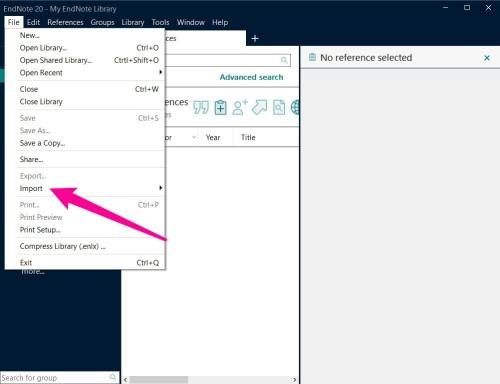Expand the Open Recent submenu arrow

coord(161,72)
